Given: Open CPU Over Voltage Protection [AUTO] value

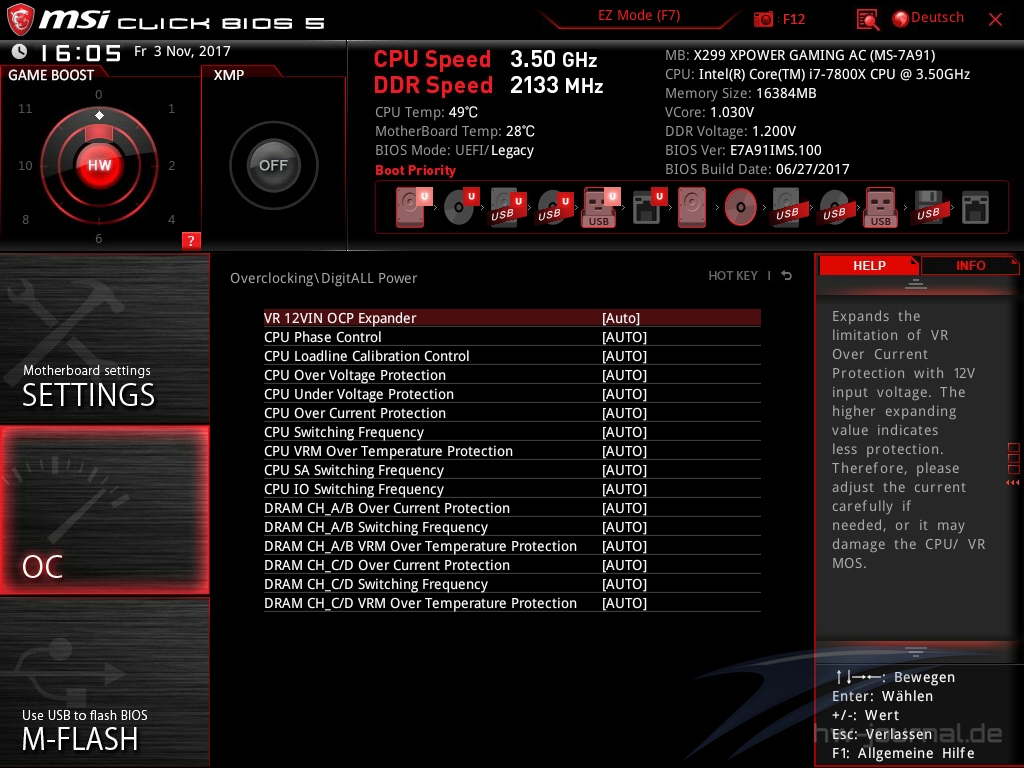Looking at the screenshot, I should (x=624, y=375).
